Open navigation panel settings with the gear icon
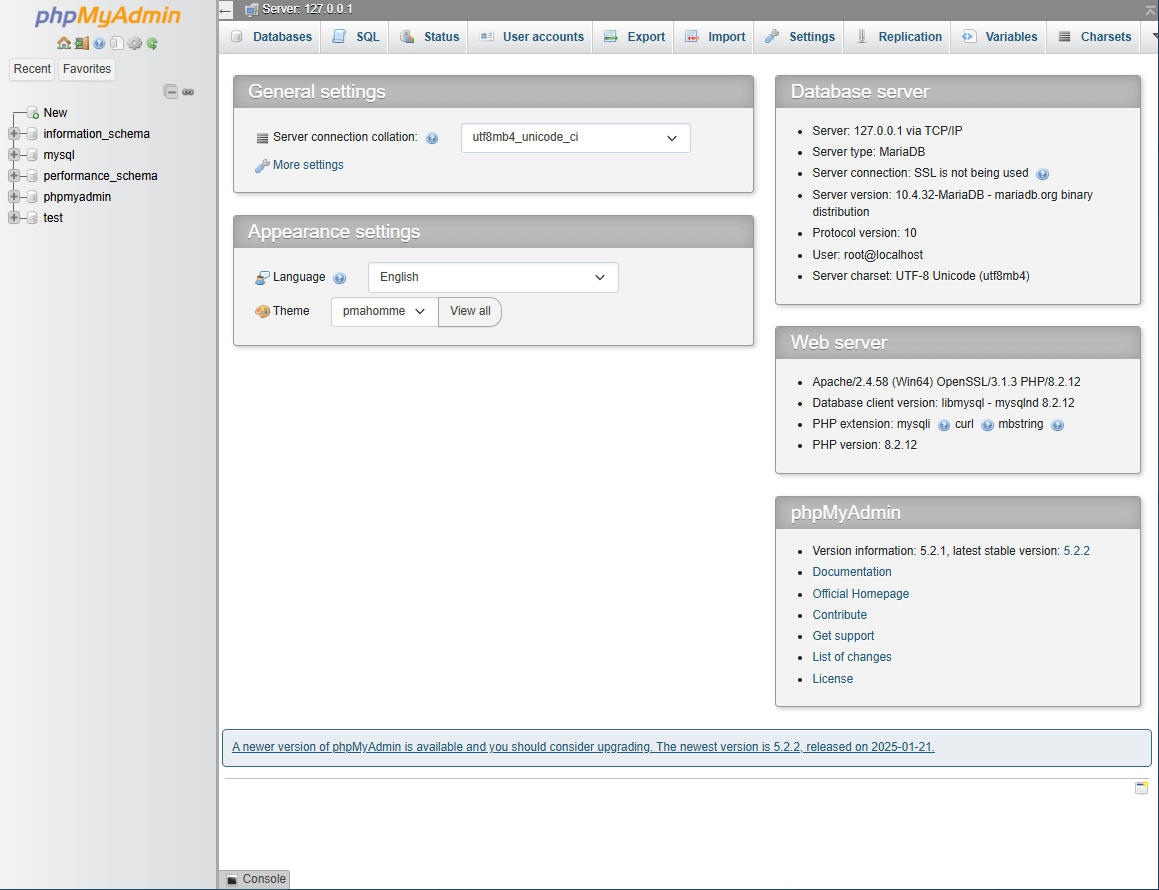The image size is (1159, 890). (x=134, y=44)
